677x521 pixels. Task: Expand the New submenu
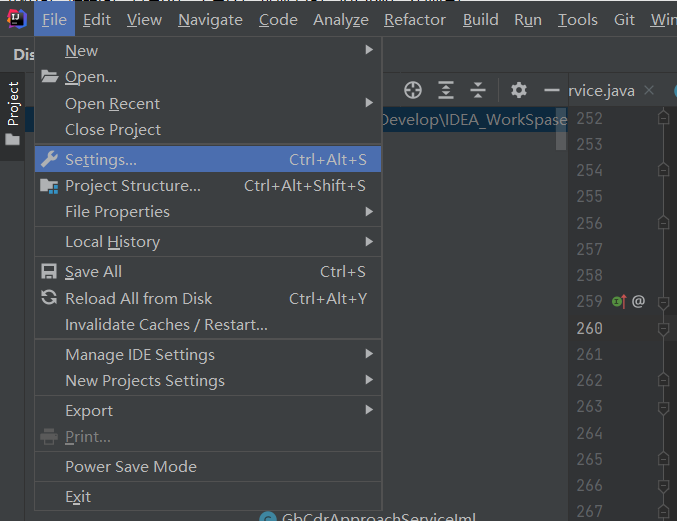click(208, 51)
